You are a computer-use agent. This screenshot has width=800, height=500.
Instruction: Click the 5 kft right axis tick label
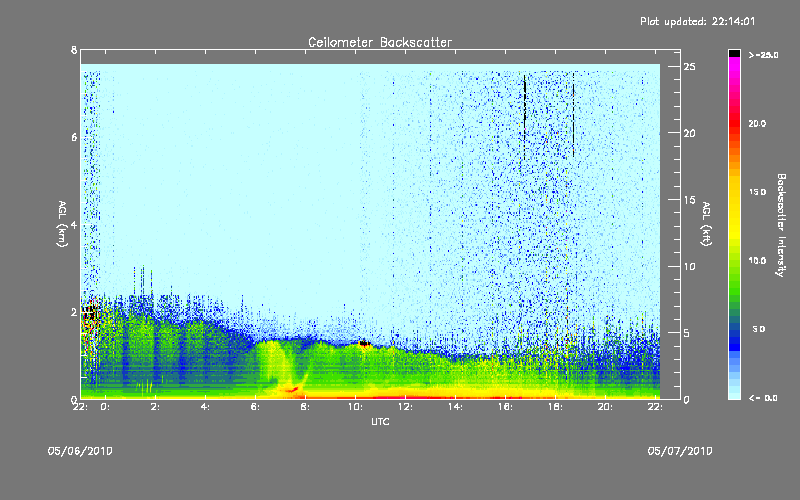(x=687, y=333)
